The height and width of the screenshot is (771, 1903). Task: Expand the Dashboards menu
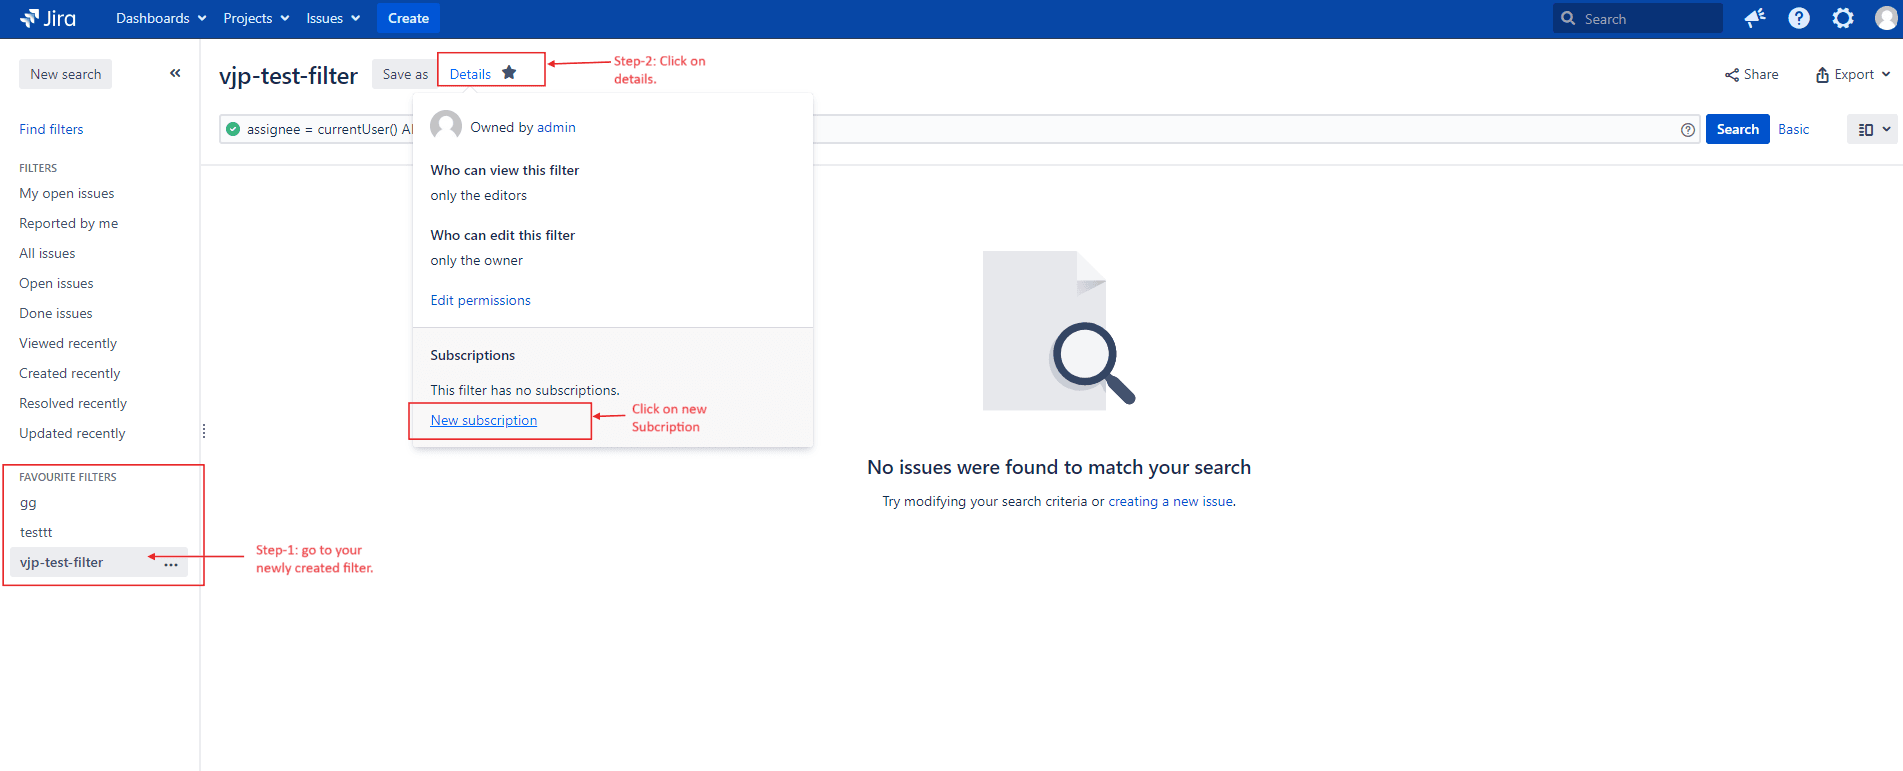click(161, 18)
